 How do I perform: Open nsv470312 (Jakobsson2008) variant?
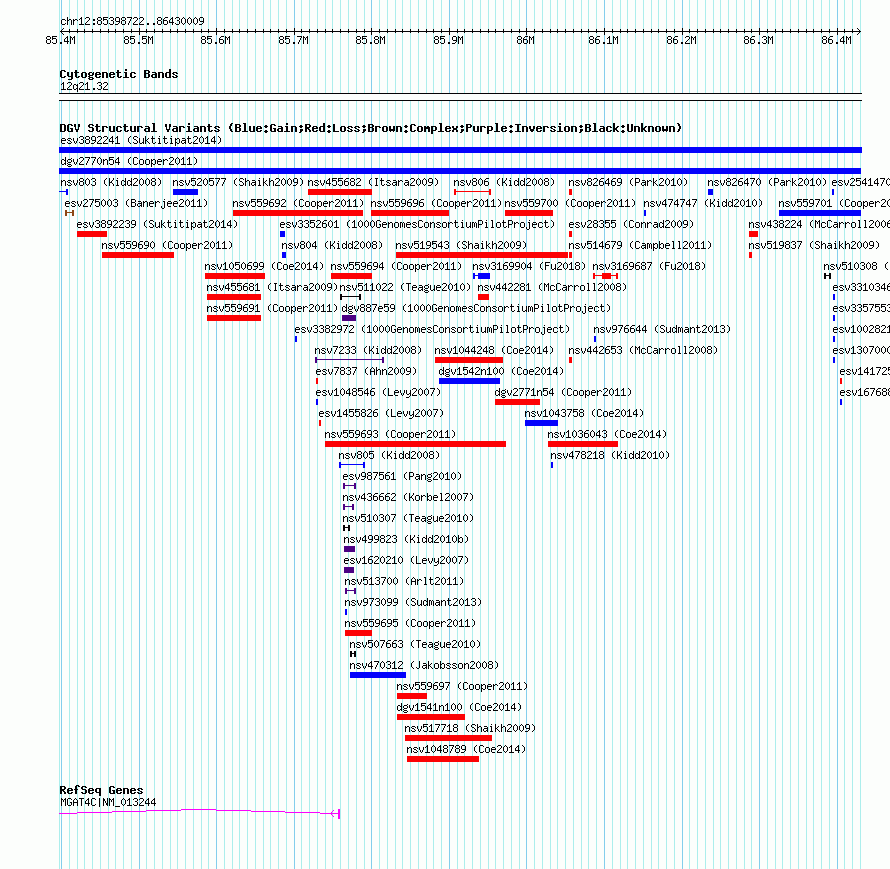pyautogui.click(x=424, y=665)
